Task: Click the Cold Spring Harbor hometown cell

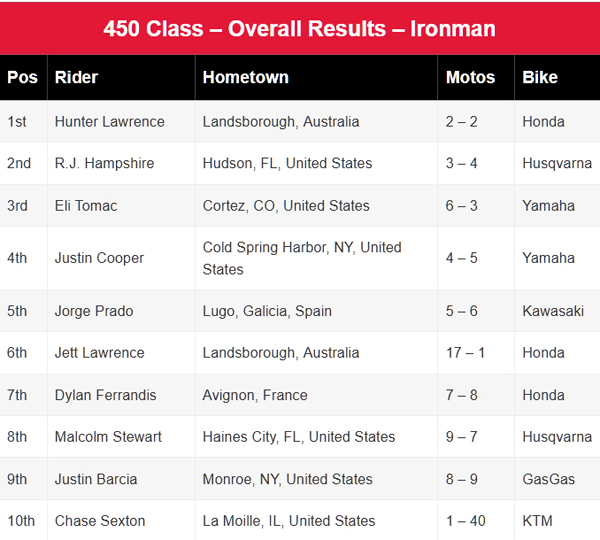Action: point(302,258)
